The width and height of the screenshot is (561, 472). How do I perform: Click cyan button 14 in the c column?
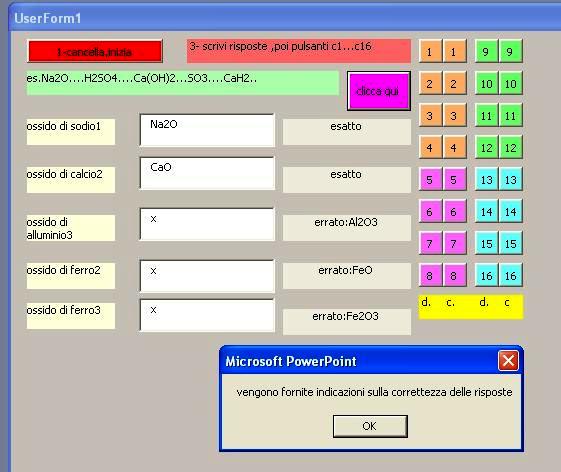(511, 211)
